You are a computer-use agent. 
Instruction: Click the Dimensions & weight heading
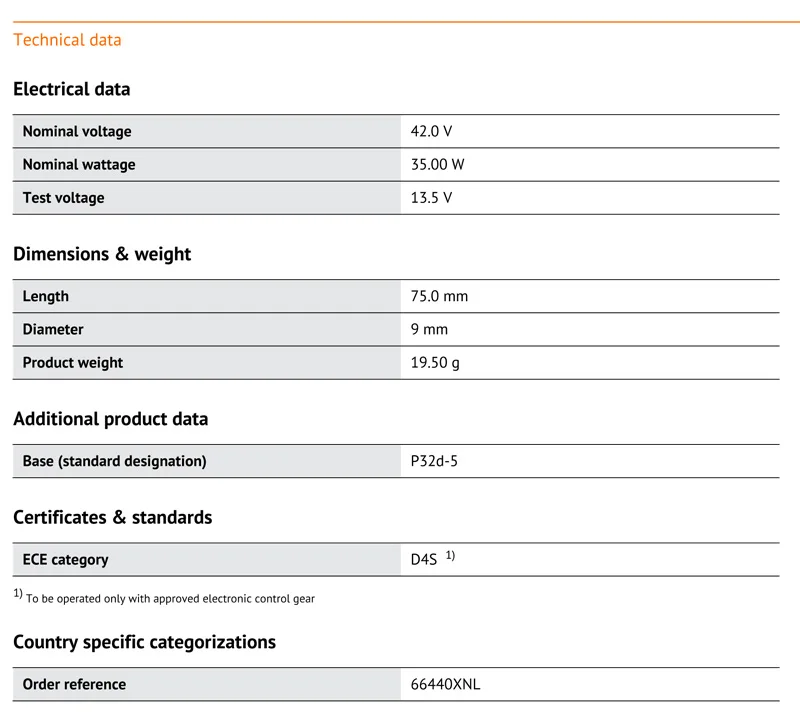click(x=102, y=254)
